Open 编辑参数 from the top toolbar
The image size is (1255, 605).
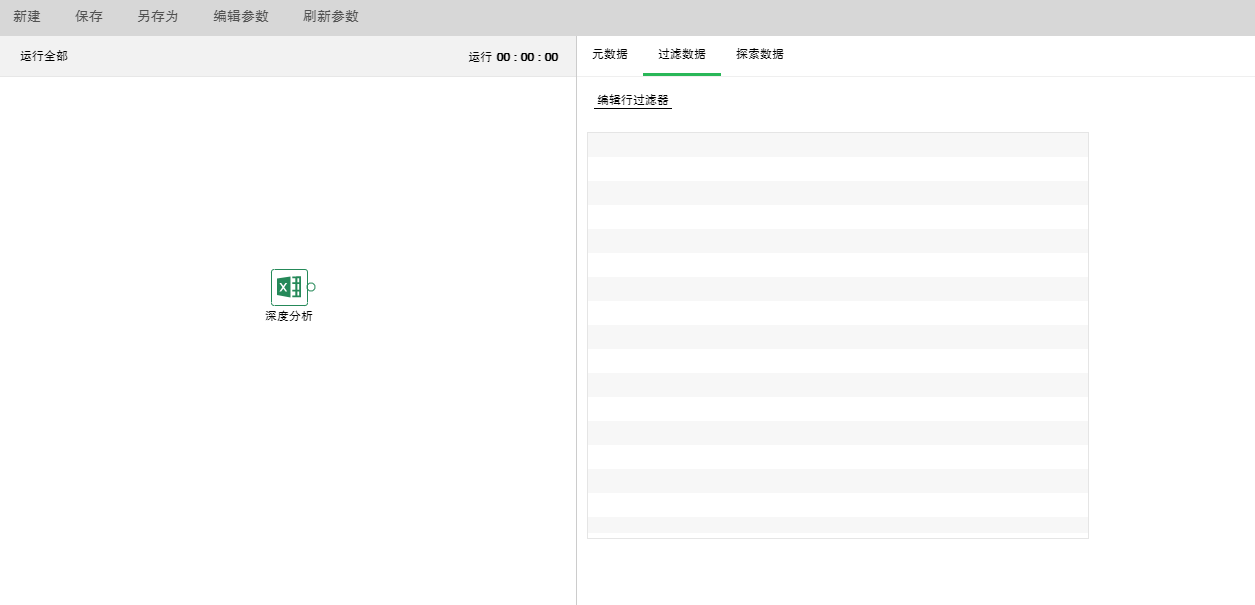(x=241, y=17)
